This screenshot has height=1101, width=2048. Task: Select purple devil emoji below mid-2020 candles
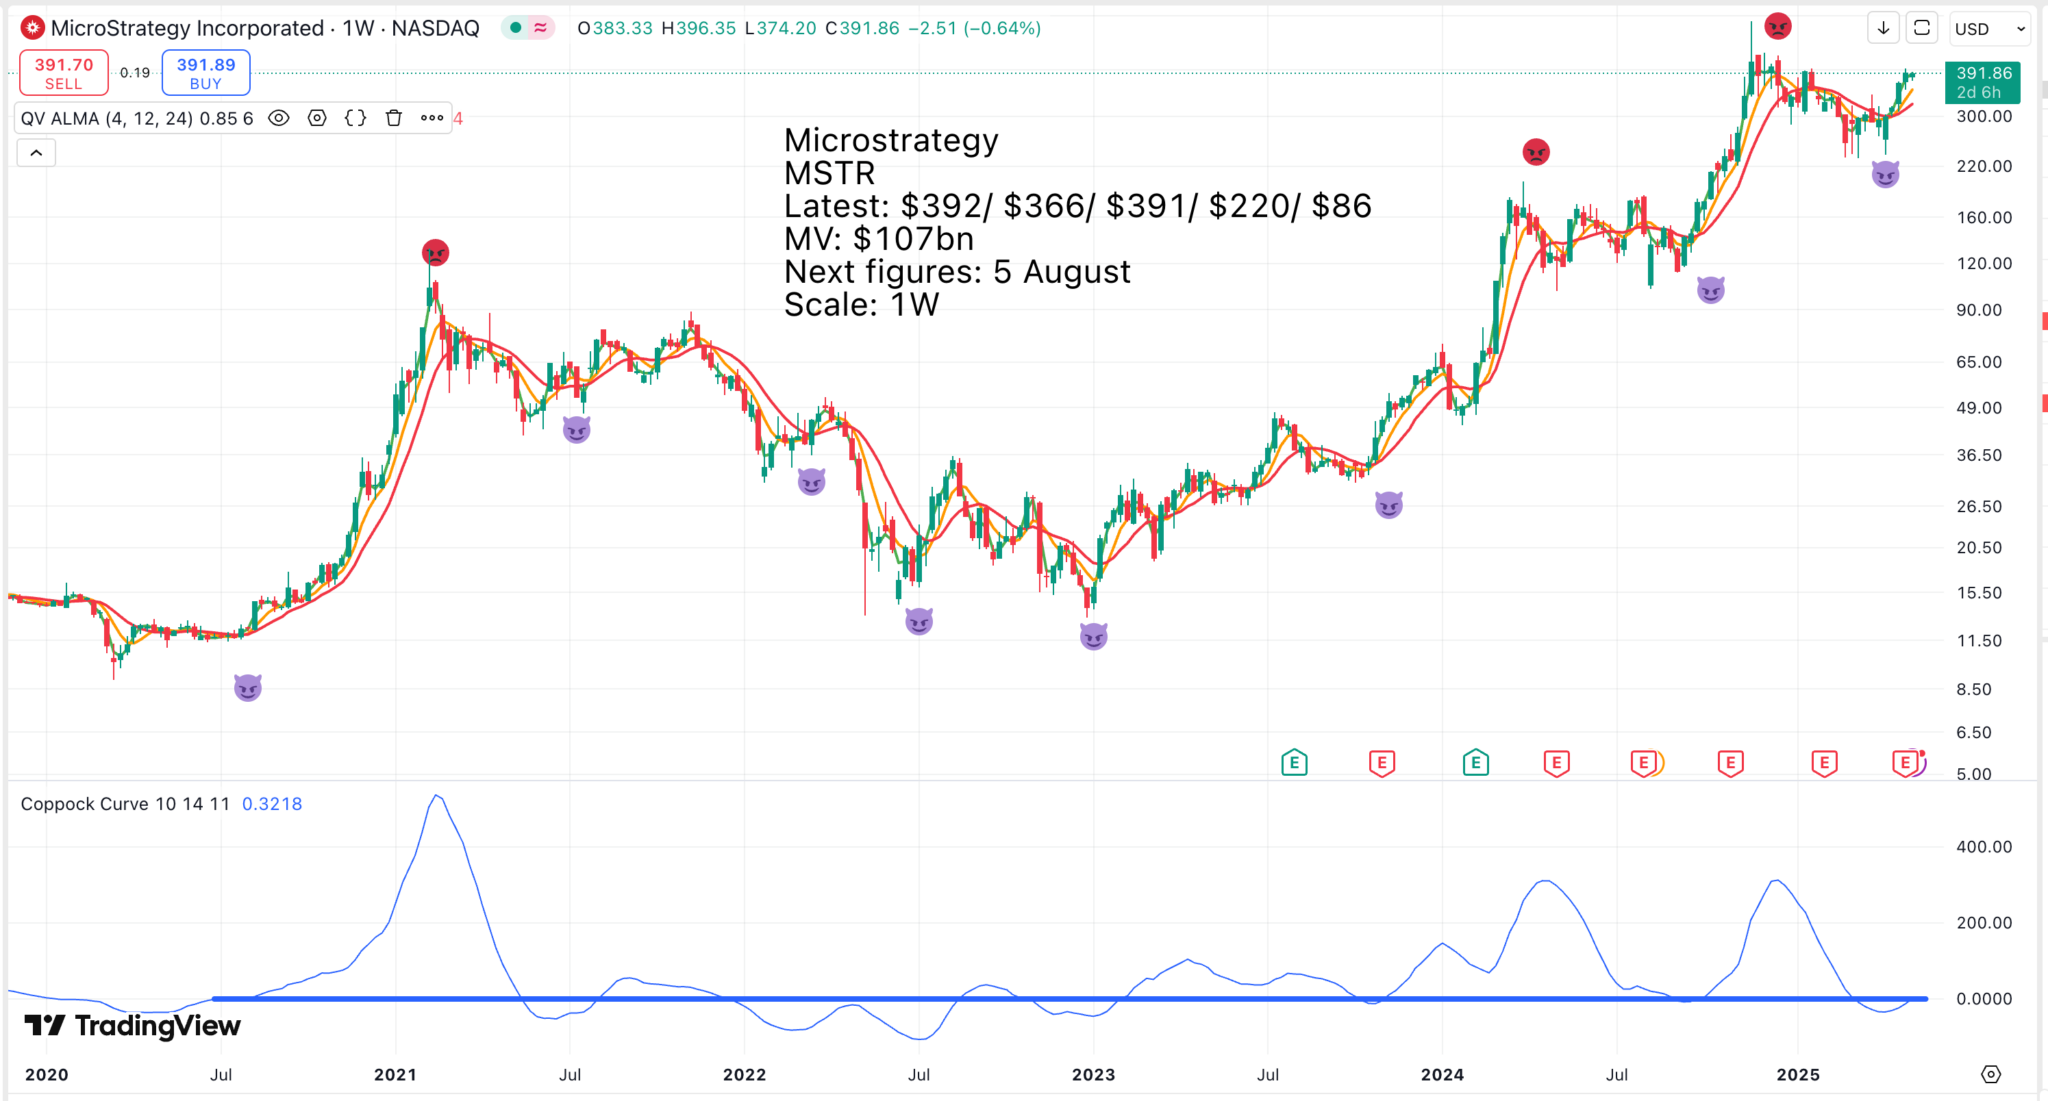[x=248, y=687]
